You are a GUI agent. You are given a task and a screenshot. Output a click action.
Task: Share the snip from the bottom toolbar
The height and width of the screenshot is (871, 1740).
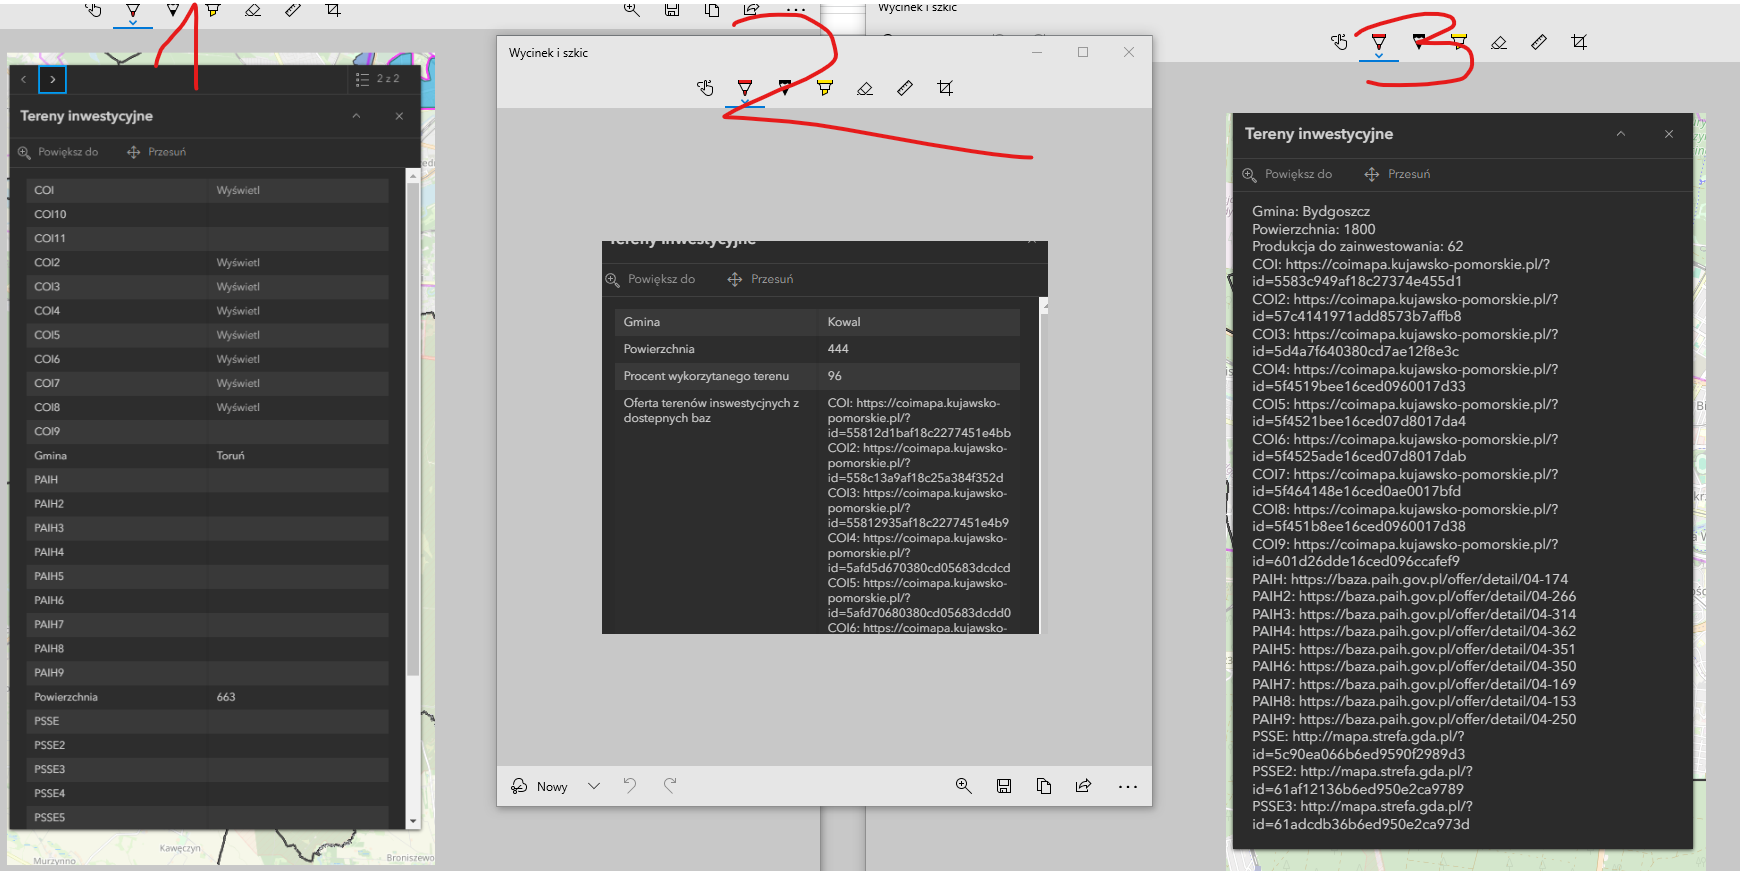point(1083,786)
